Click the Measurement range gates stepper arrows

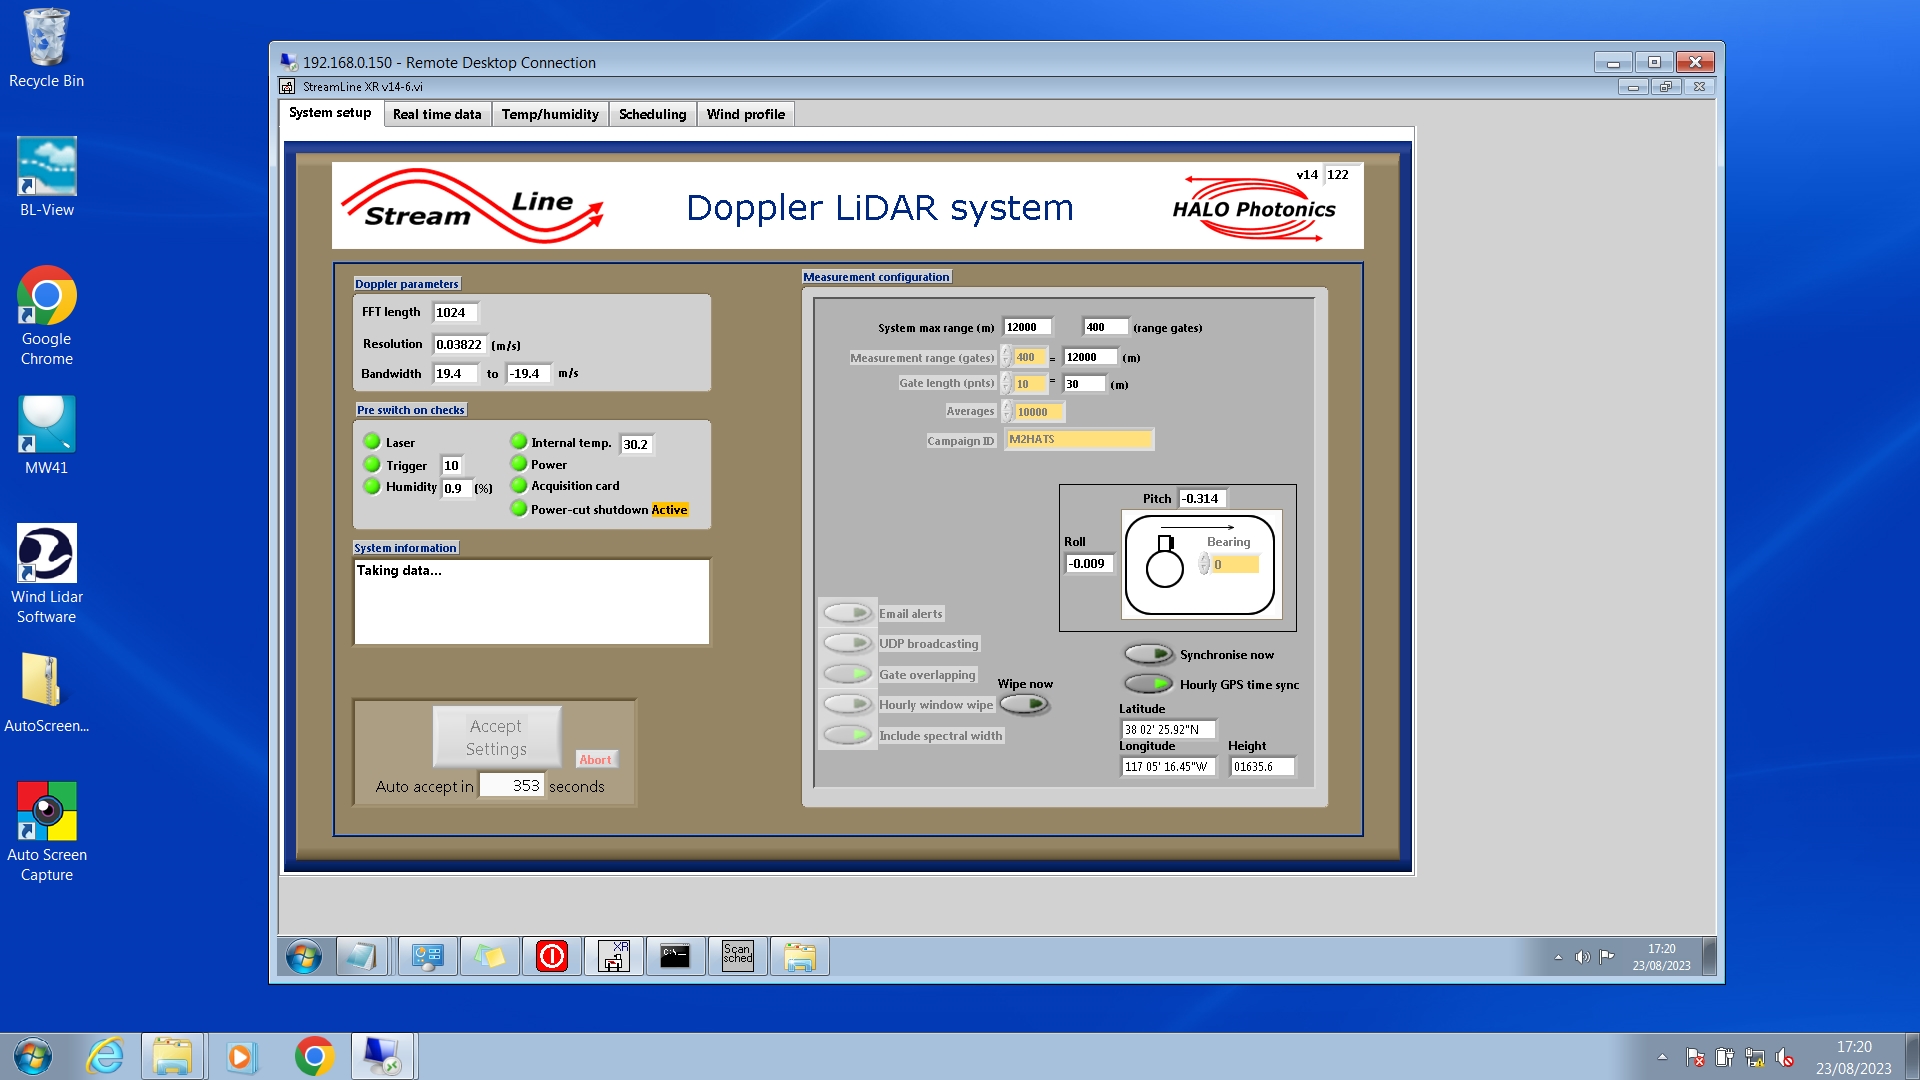(1006, 357)
